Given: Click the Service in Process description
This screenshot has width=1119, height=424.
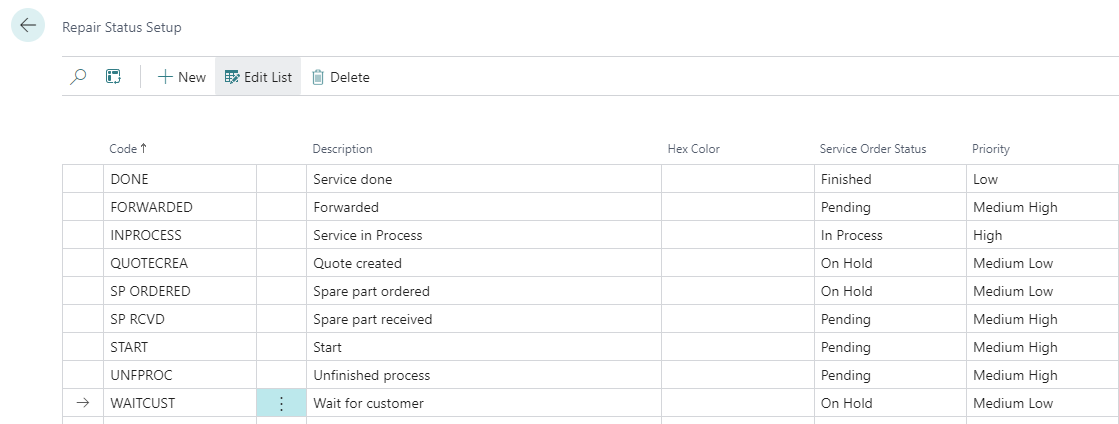Looking at the screenshot, I should pos(367,235).
